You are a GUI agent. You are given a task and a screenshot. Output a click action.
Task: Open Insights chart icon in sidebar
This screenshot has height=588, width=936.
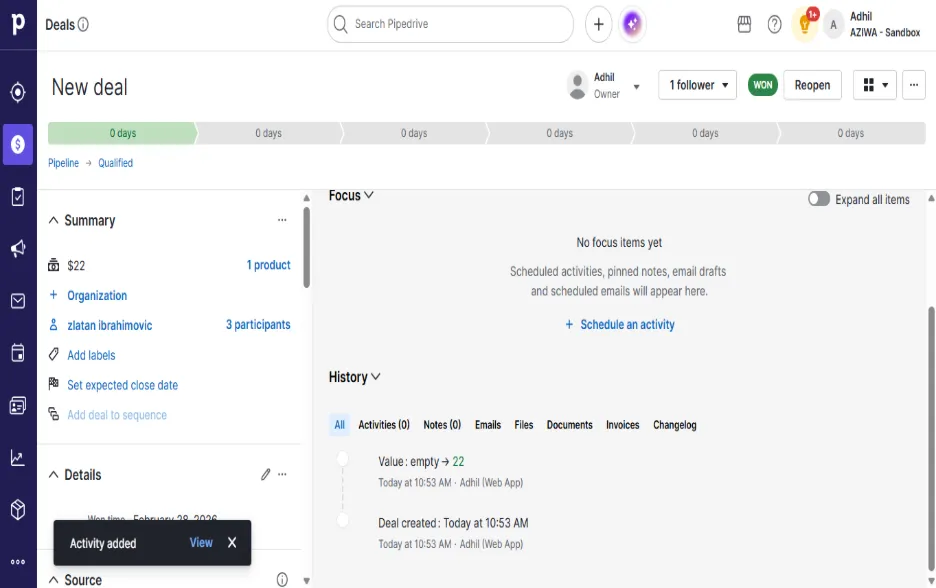18,458
